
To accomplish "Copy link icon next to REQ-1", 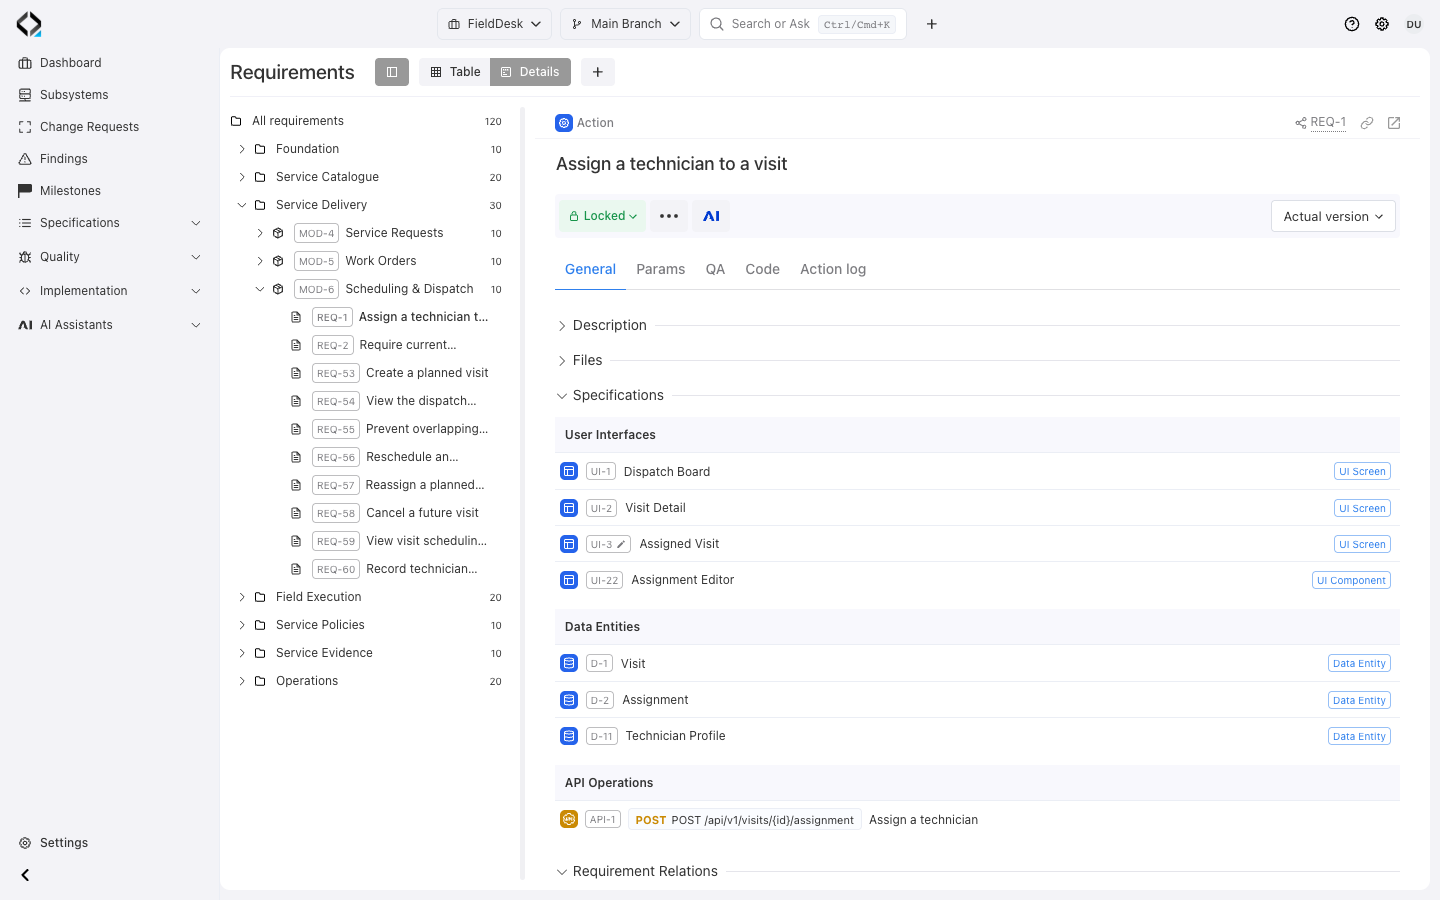I will pos(1367,123).
